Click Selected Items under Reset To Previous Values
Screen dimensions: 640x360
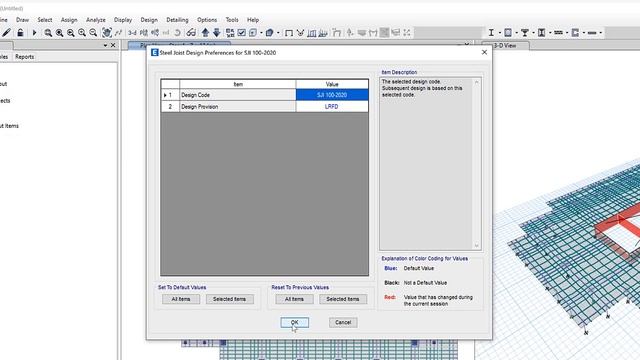click(343, 299)
